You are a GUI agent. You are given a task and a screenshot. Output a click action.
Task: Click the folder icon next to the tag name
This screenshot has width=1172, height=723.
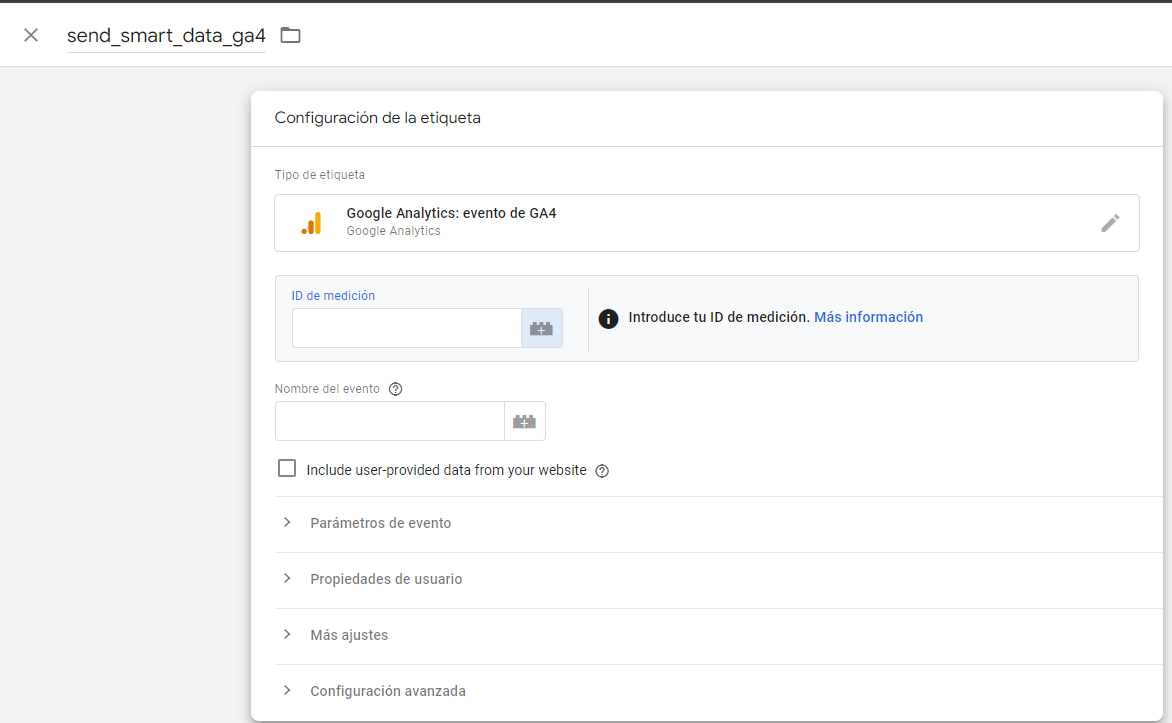tap(289, 33)
